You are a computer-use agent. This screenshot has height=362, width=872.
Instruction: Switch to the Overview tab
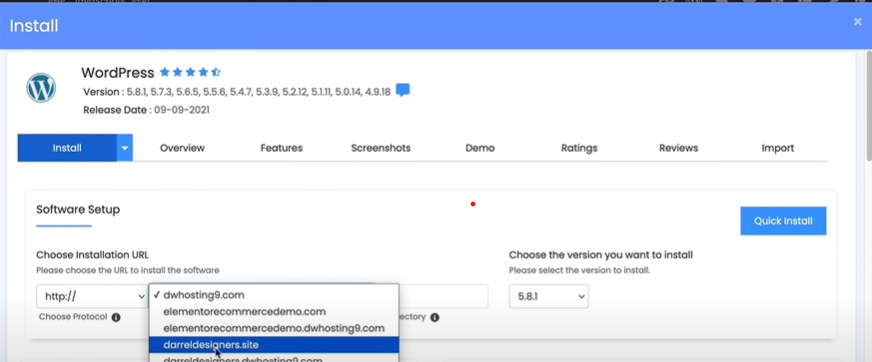[182, 148]
